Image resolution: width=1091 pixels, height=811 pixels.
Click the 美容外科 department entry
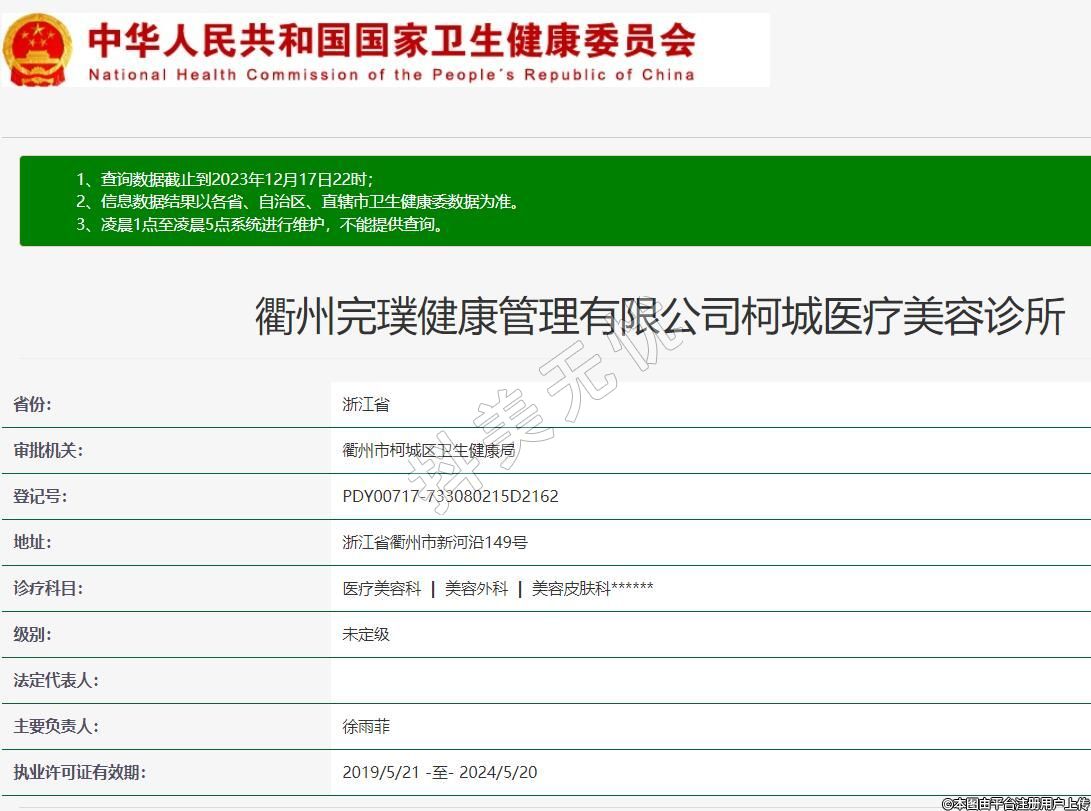(476, 588)
